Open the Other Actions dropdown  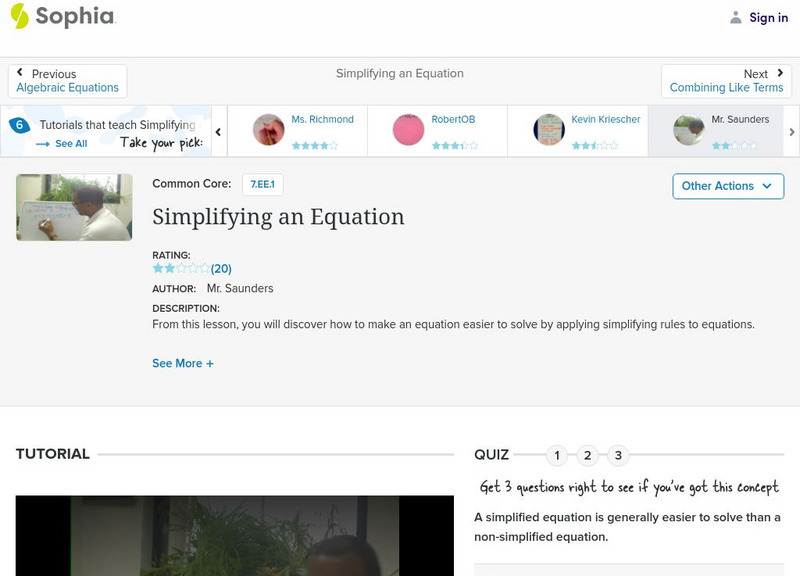pos(726,186)
